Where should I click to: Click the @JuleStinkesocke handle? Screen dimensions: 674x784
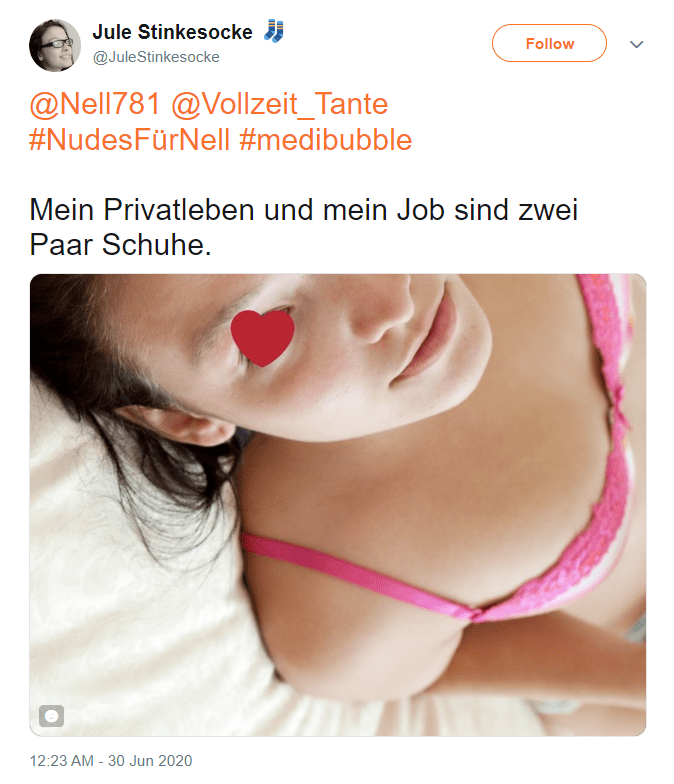pos(156,57)
